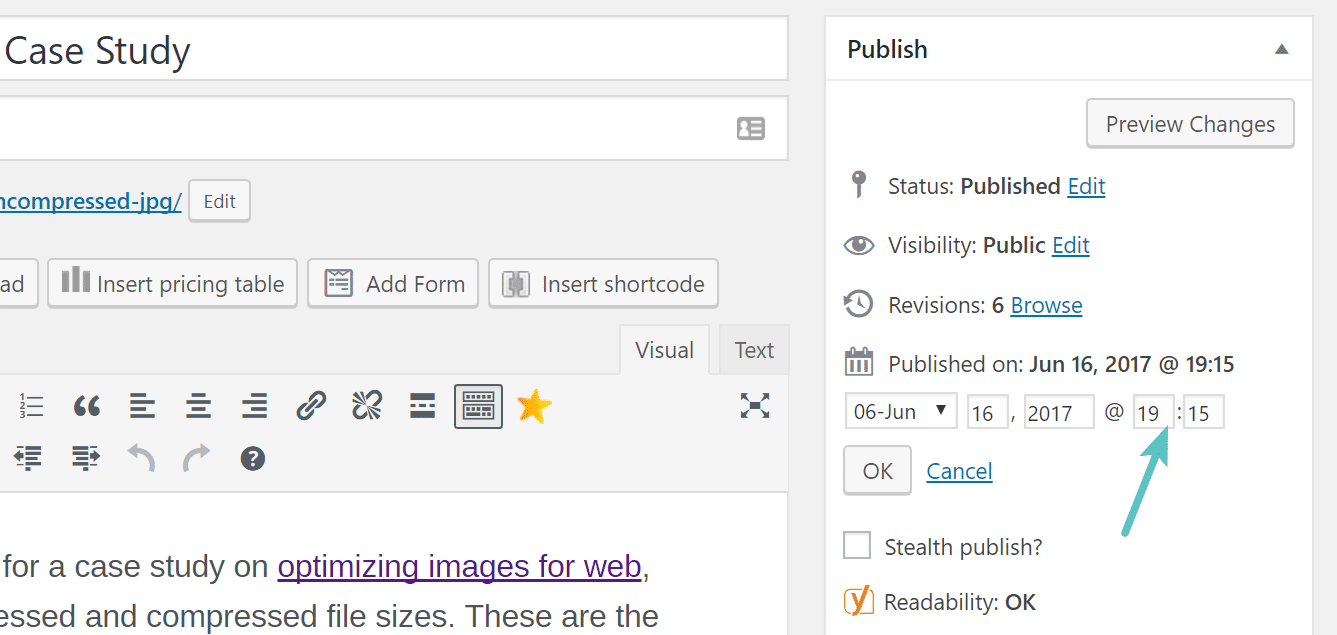Enable the Stealth publish checkbox
This screenshot has height=635, width=1337.
coord(857,546)
